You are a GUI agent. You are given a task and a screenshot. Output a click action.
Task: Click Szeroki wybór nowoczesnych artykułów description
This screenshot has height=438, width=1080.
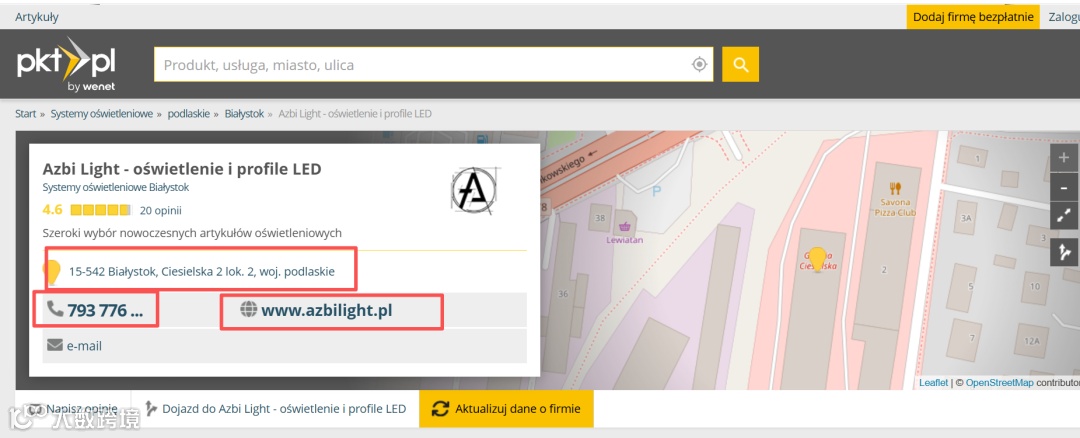pos(192,233)
